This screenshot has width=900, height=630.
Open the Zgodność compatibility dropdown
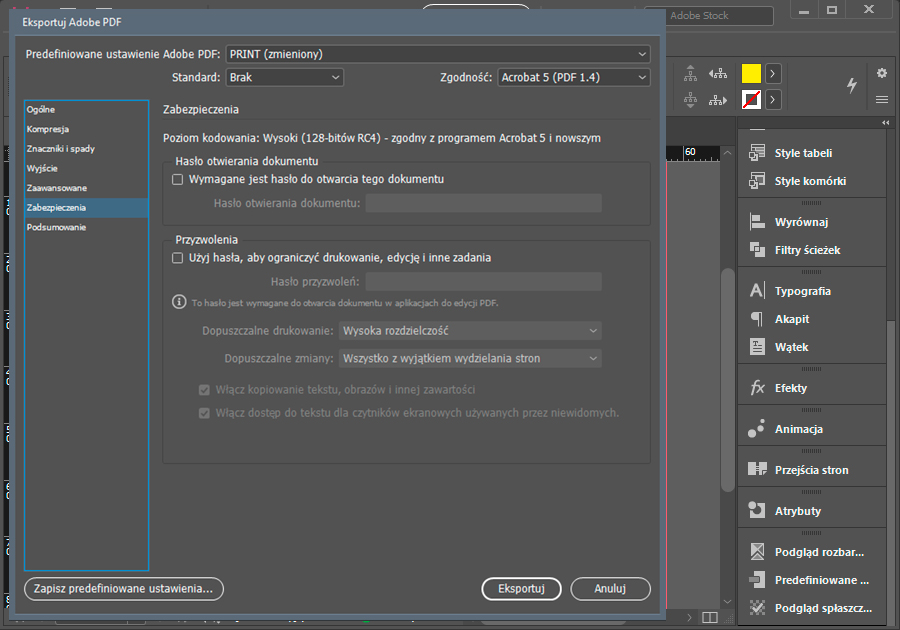click(x=574, y=77)
